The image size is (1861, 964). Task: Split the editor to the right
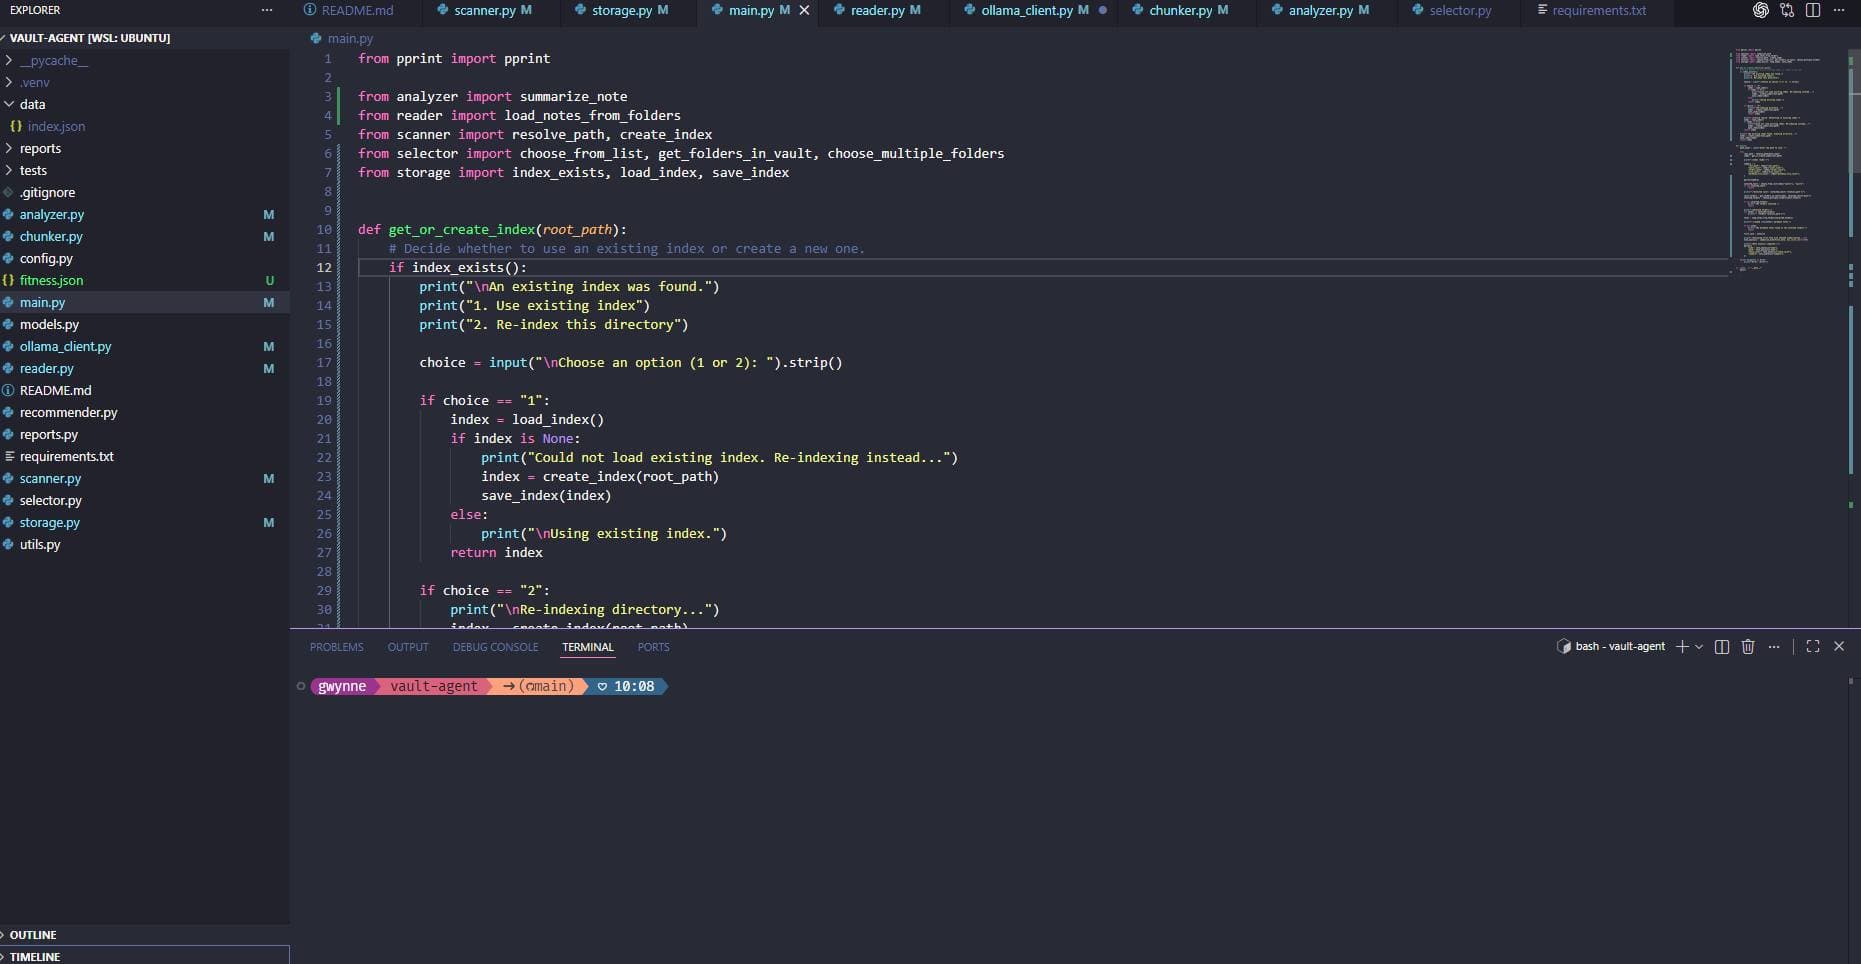click(x=1813, y=10)
